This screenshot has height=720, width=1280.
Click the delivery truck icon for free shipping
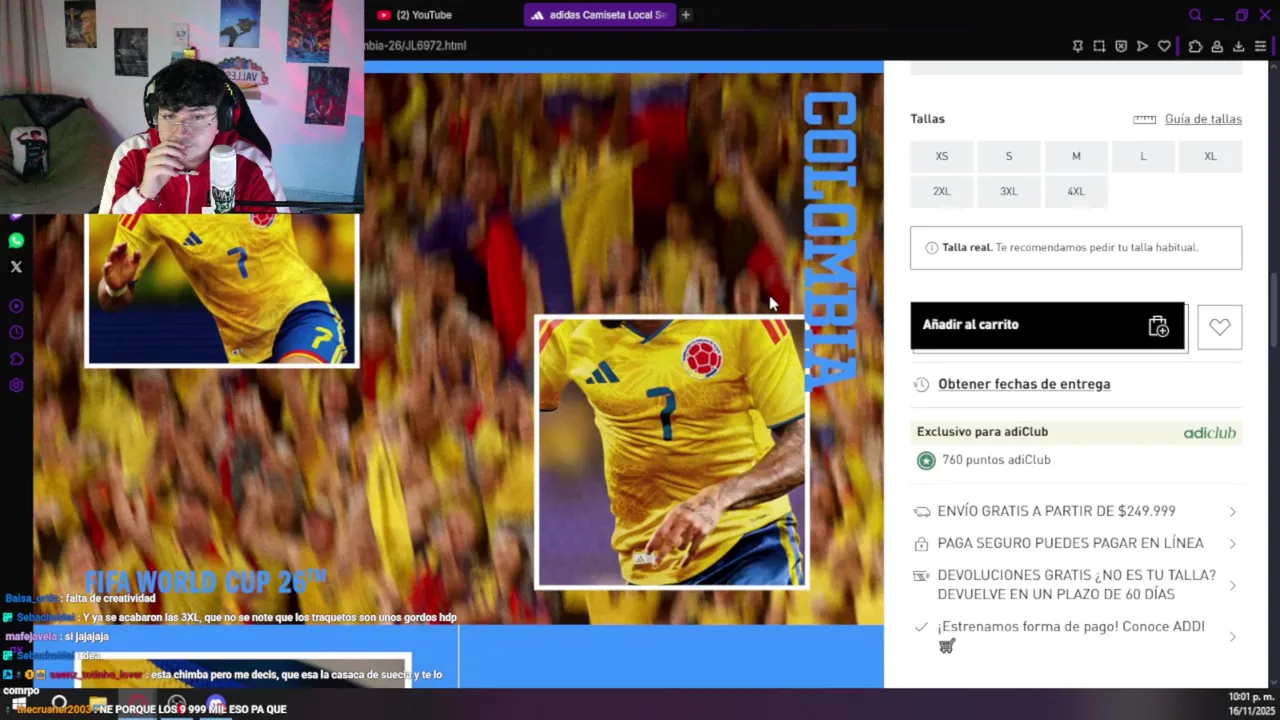[922, 512]
